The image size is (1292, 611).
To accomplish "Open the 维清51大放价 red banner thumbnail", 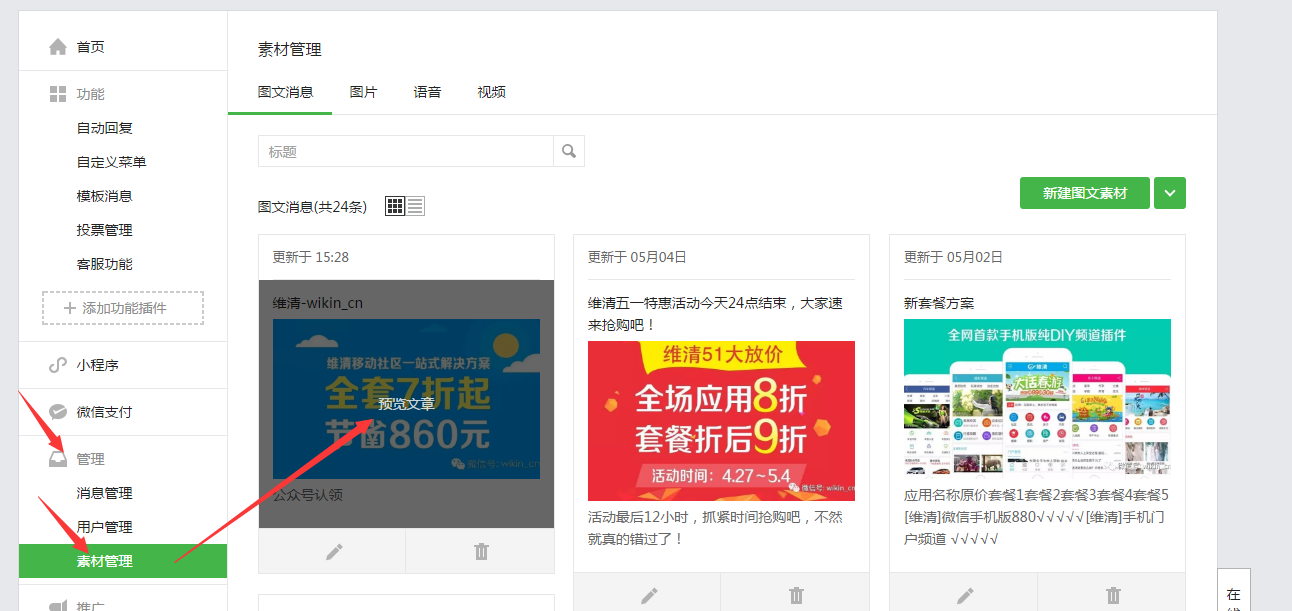I will point(721,421).
